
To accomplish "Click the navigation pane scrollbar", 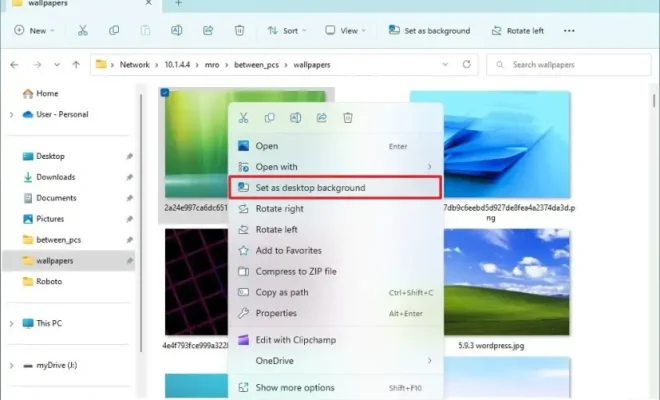I will [x=141, y=222].
